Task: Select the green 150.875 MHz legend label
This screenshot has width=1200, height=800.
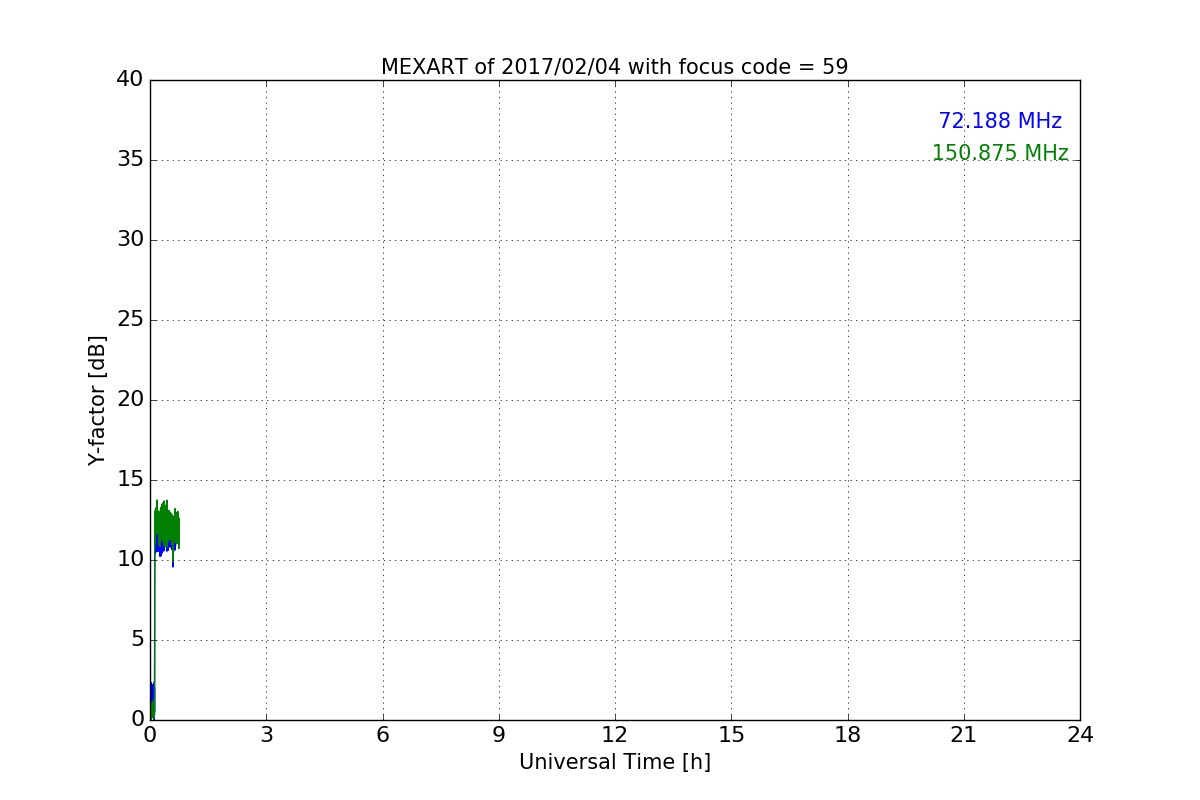Action: [1000, 153]
